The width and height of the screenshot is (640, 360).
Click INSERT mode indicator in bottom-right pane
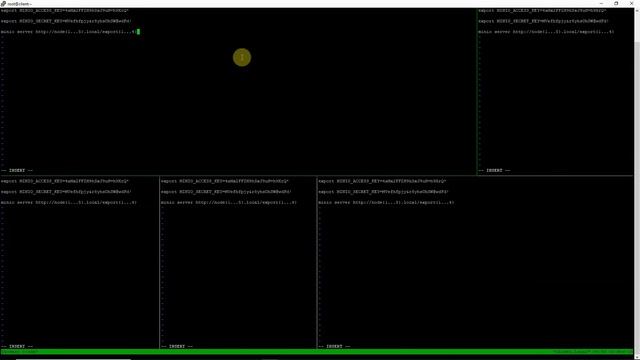click(334, 346)
